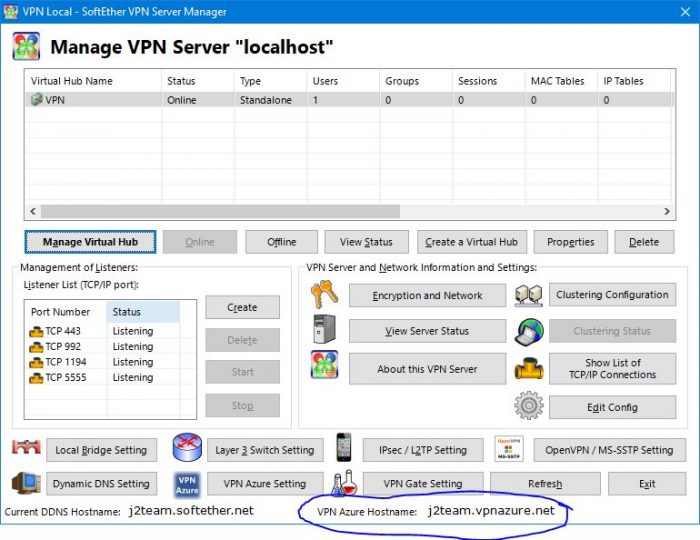Click the TCP 5555 listener port icon

[36, 378]
